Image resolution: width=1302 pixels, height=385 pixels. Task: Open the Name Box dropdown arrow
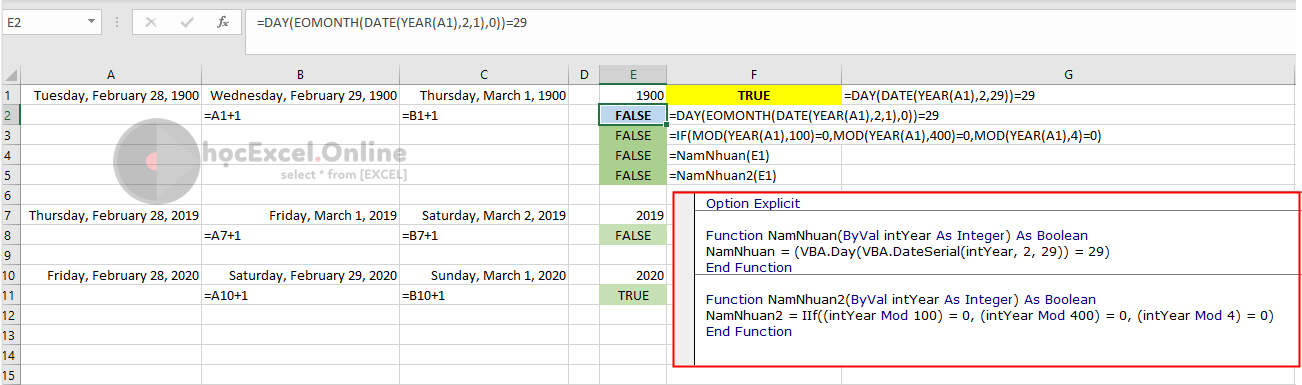click(92, 21)
